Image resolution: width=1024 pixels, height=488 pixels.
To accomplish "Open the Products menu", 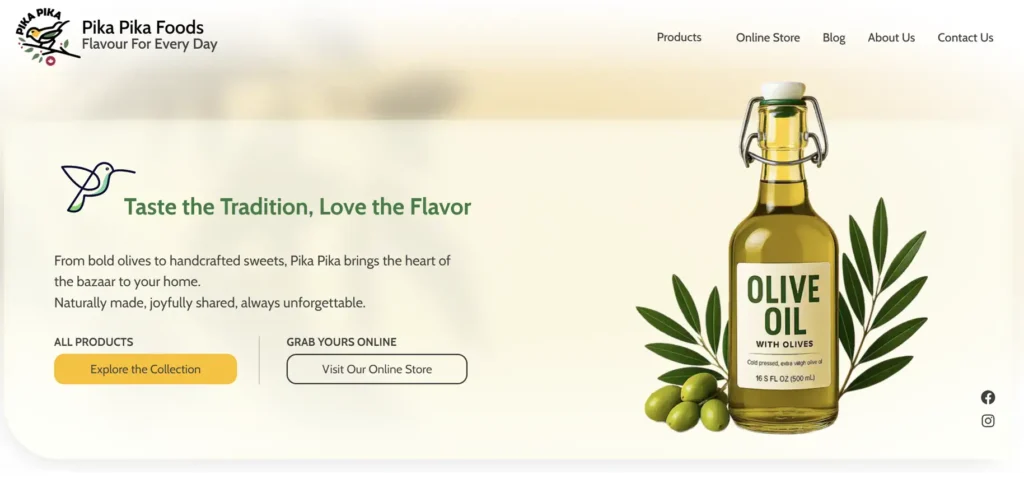I will [x=679, y=37].
